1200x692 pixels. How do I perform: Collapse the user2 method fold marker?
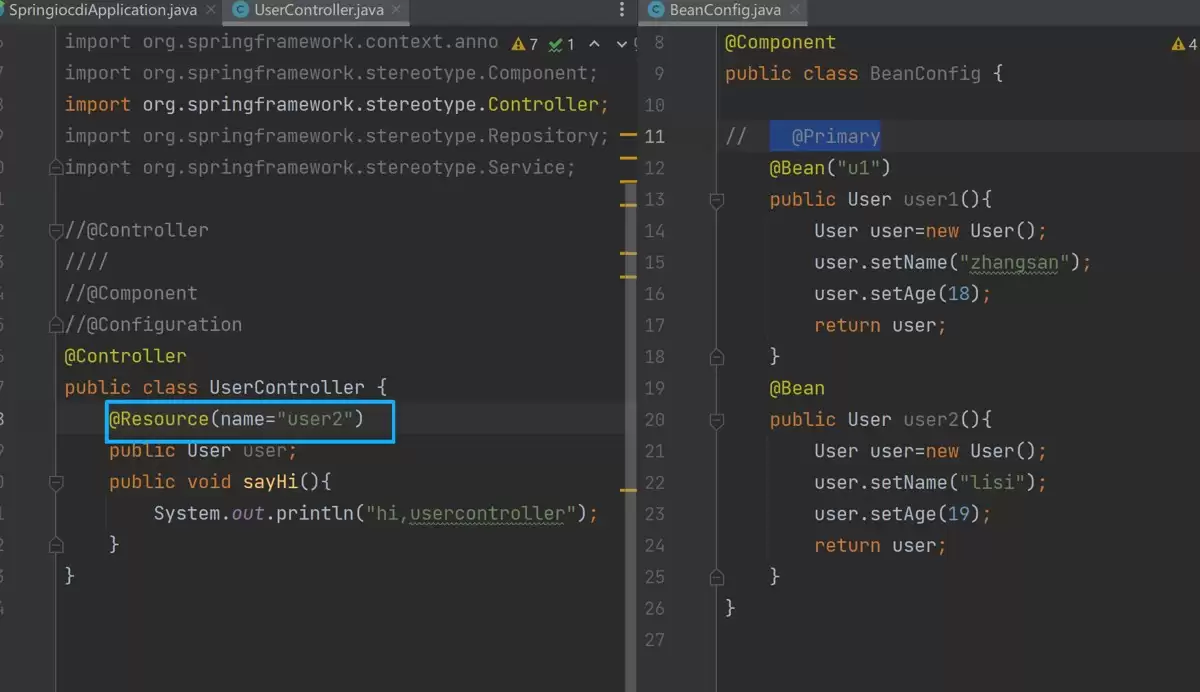point(716,420)
